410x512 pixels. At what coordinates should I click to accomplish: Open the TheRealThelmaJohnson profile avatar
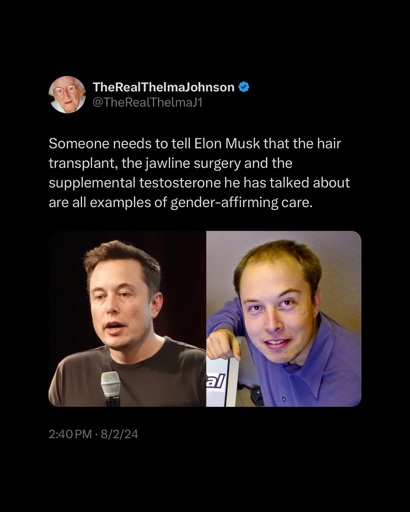67,95
